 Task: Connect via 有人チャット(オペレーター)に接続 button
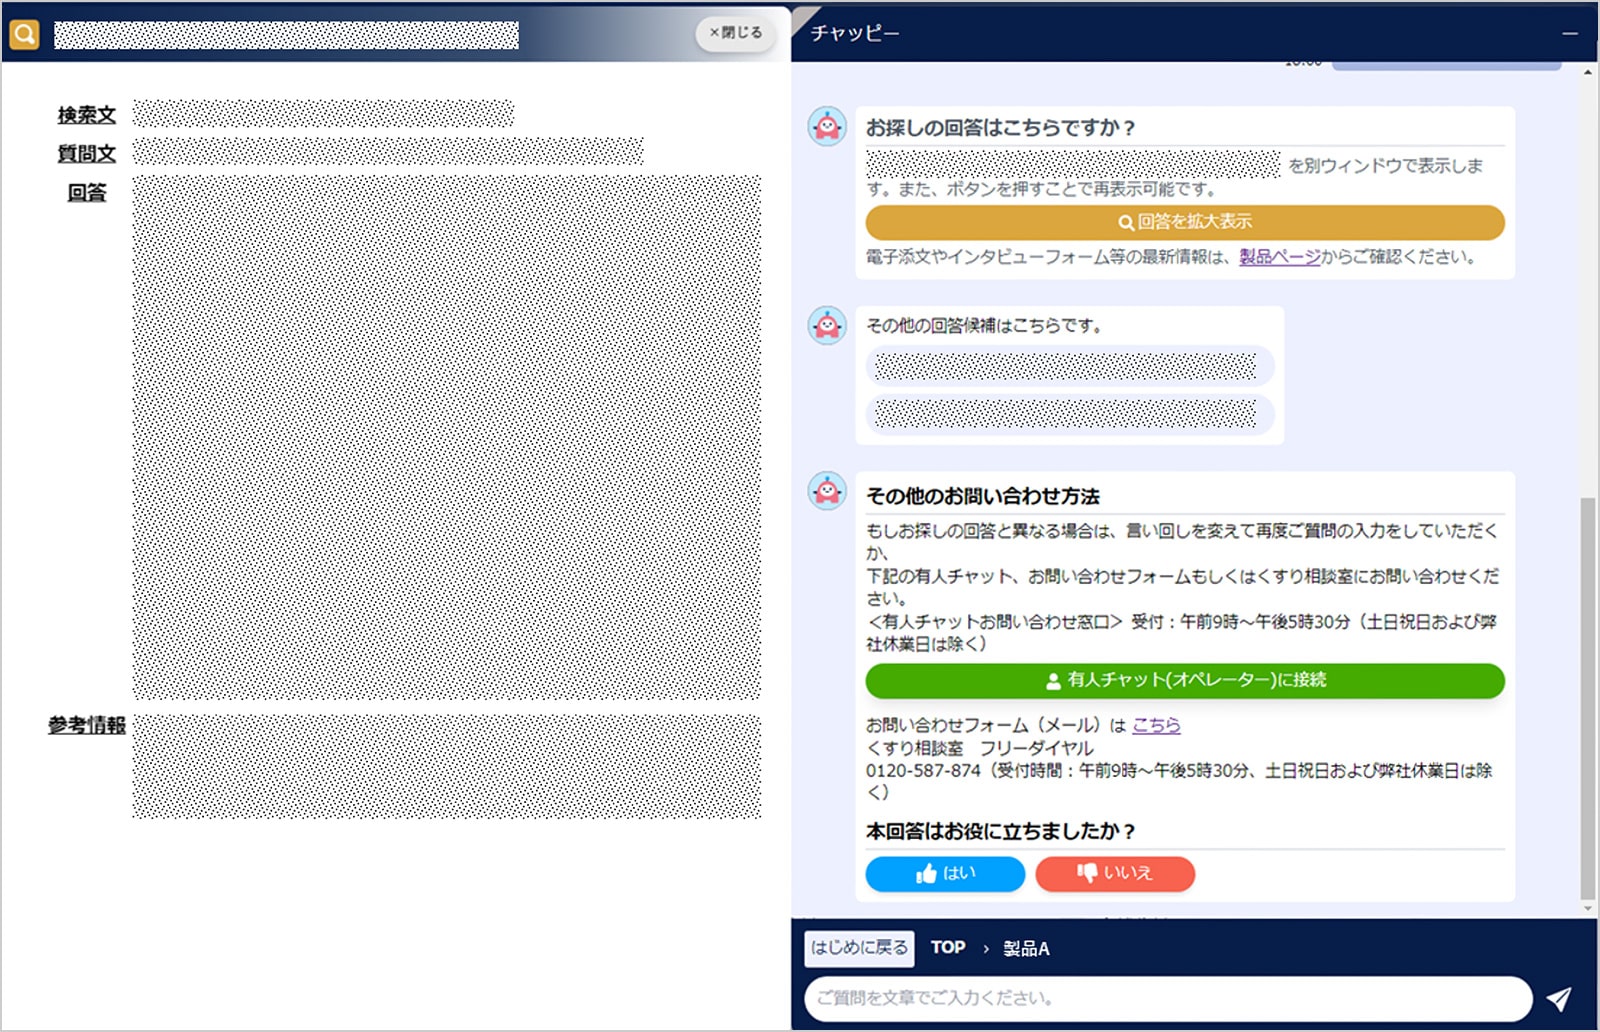[1185, 681]
